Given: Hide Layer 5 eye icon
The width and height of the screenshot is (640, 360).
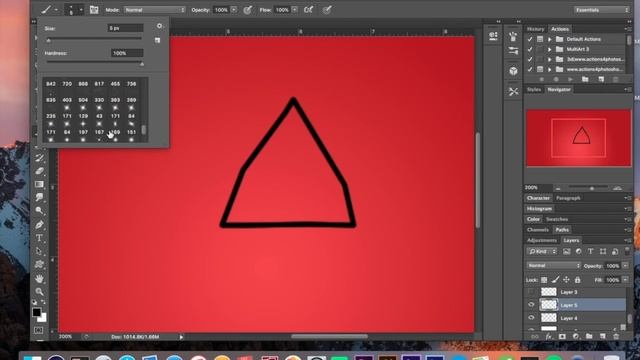Looking at the screenshot, I should coord(531,304).
